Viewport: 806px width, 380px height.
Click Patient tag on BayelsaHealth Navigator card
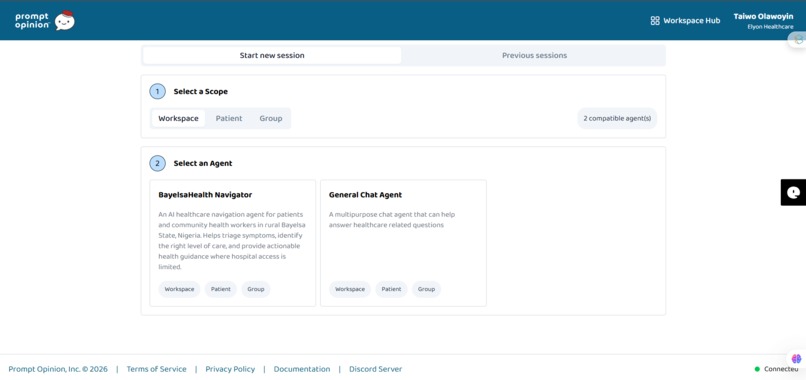pos(221,289)
